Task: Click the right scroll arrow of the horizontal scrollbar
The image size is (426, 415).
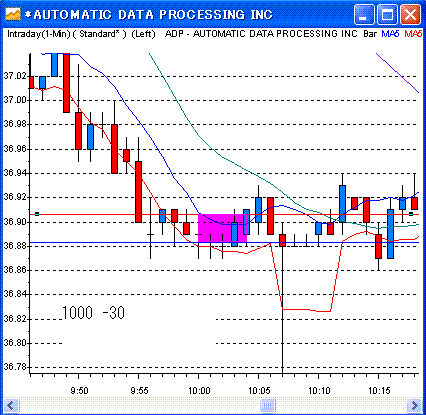Action: (414, 406)
